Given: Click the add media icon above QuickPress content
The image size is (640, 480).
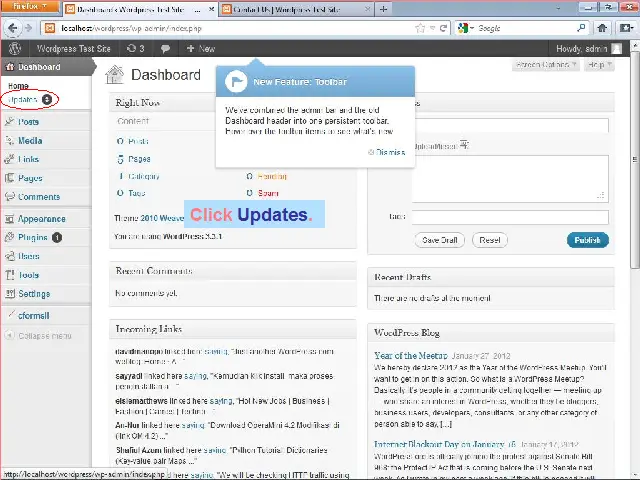Looking at the screenshot, I should [x=464, y=144].
